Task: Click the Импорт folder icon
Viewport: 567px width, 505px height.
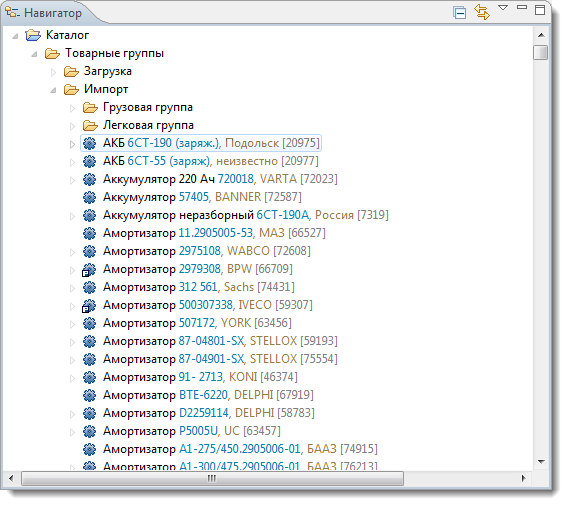Action: (x=71, y=89)
